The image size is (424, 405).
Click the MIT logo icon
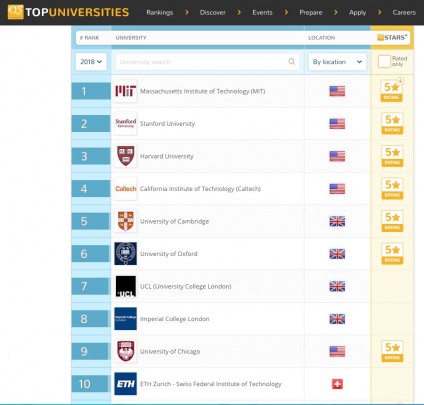(x=125, y=91)
